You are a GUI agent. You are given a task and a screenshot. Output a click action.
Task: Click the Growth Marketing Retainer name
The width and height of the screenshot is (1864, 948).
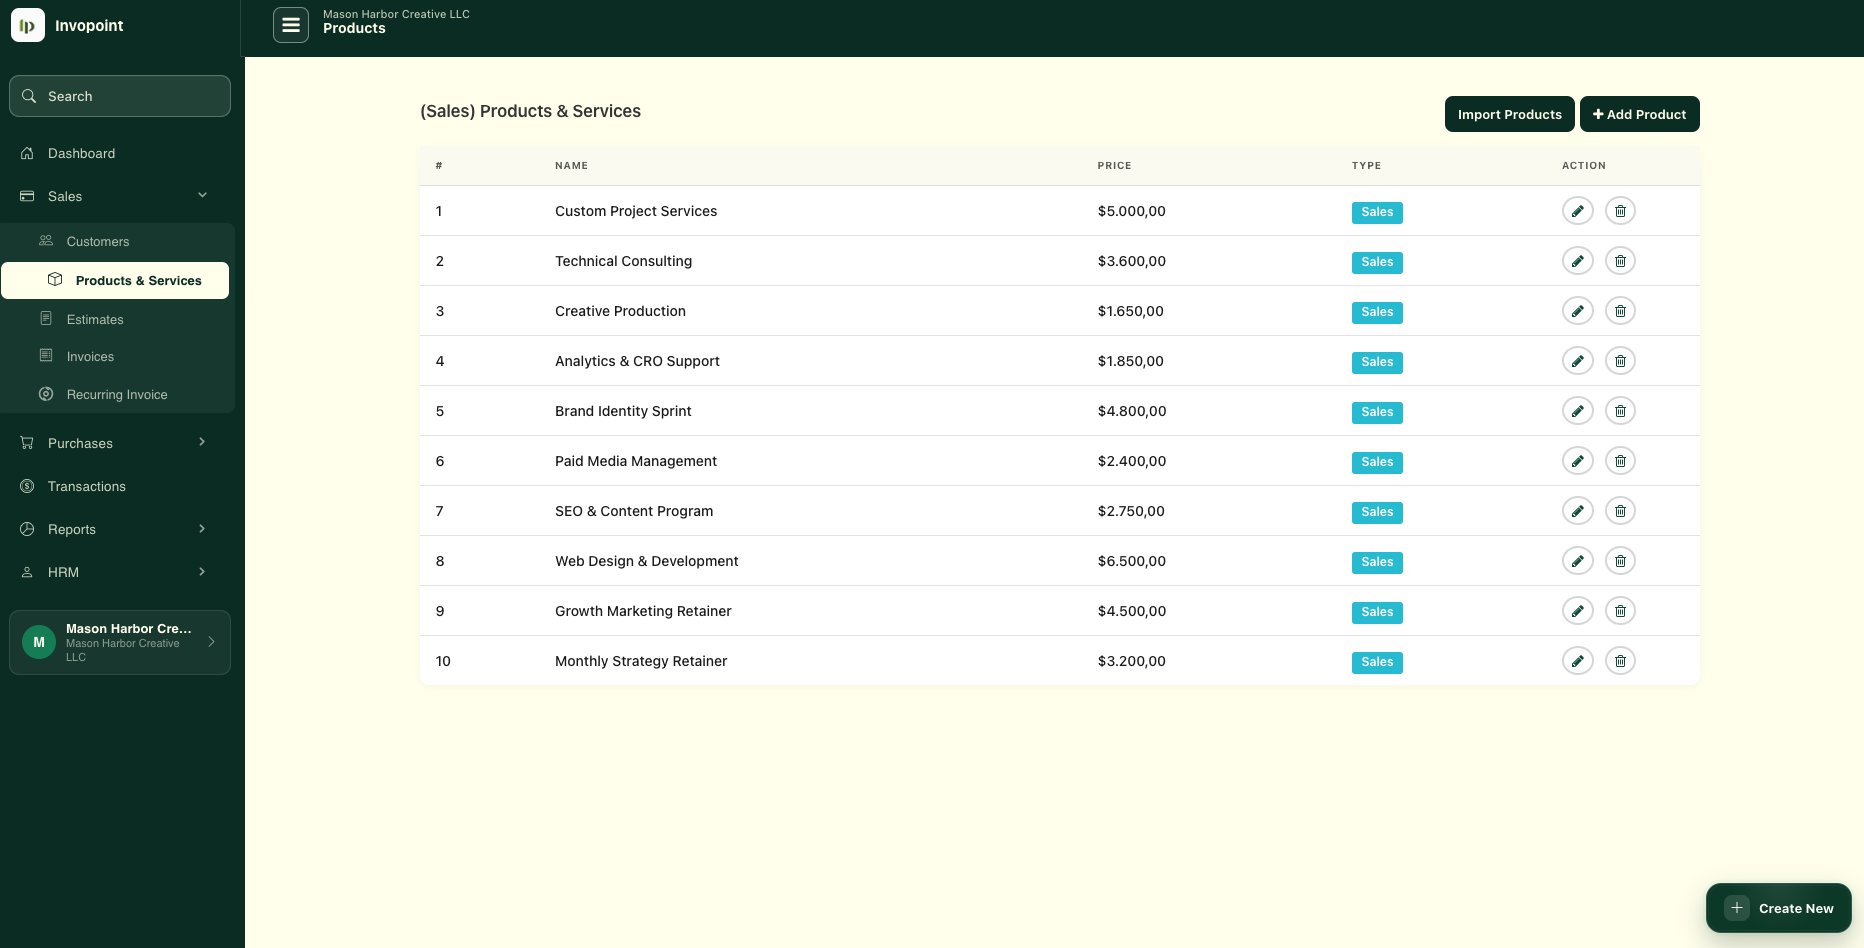coord(643,611)
